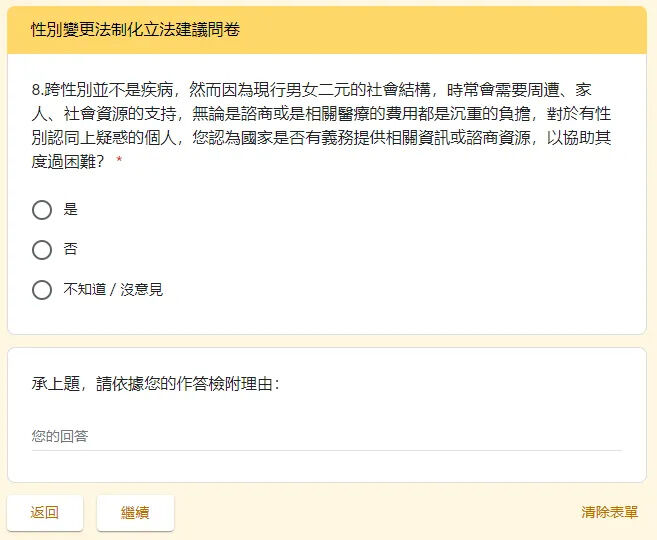Click the question 8 card background

click(x=377, y=251)
